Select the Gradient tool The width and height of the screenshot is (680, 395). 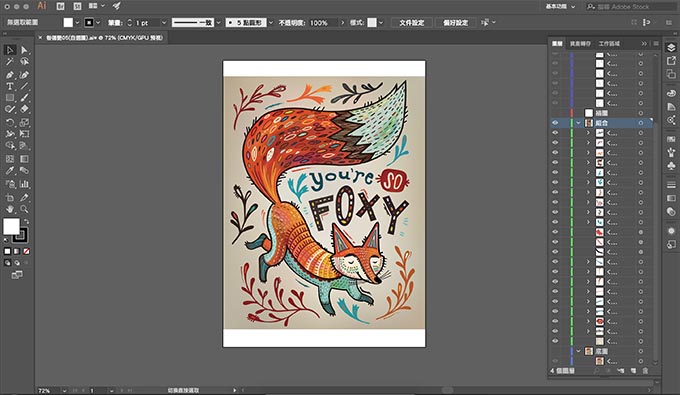click(24, 159)
